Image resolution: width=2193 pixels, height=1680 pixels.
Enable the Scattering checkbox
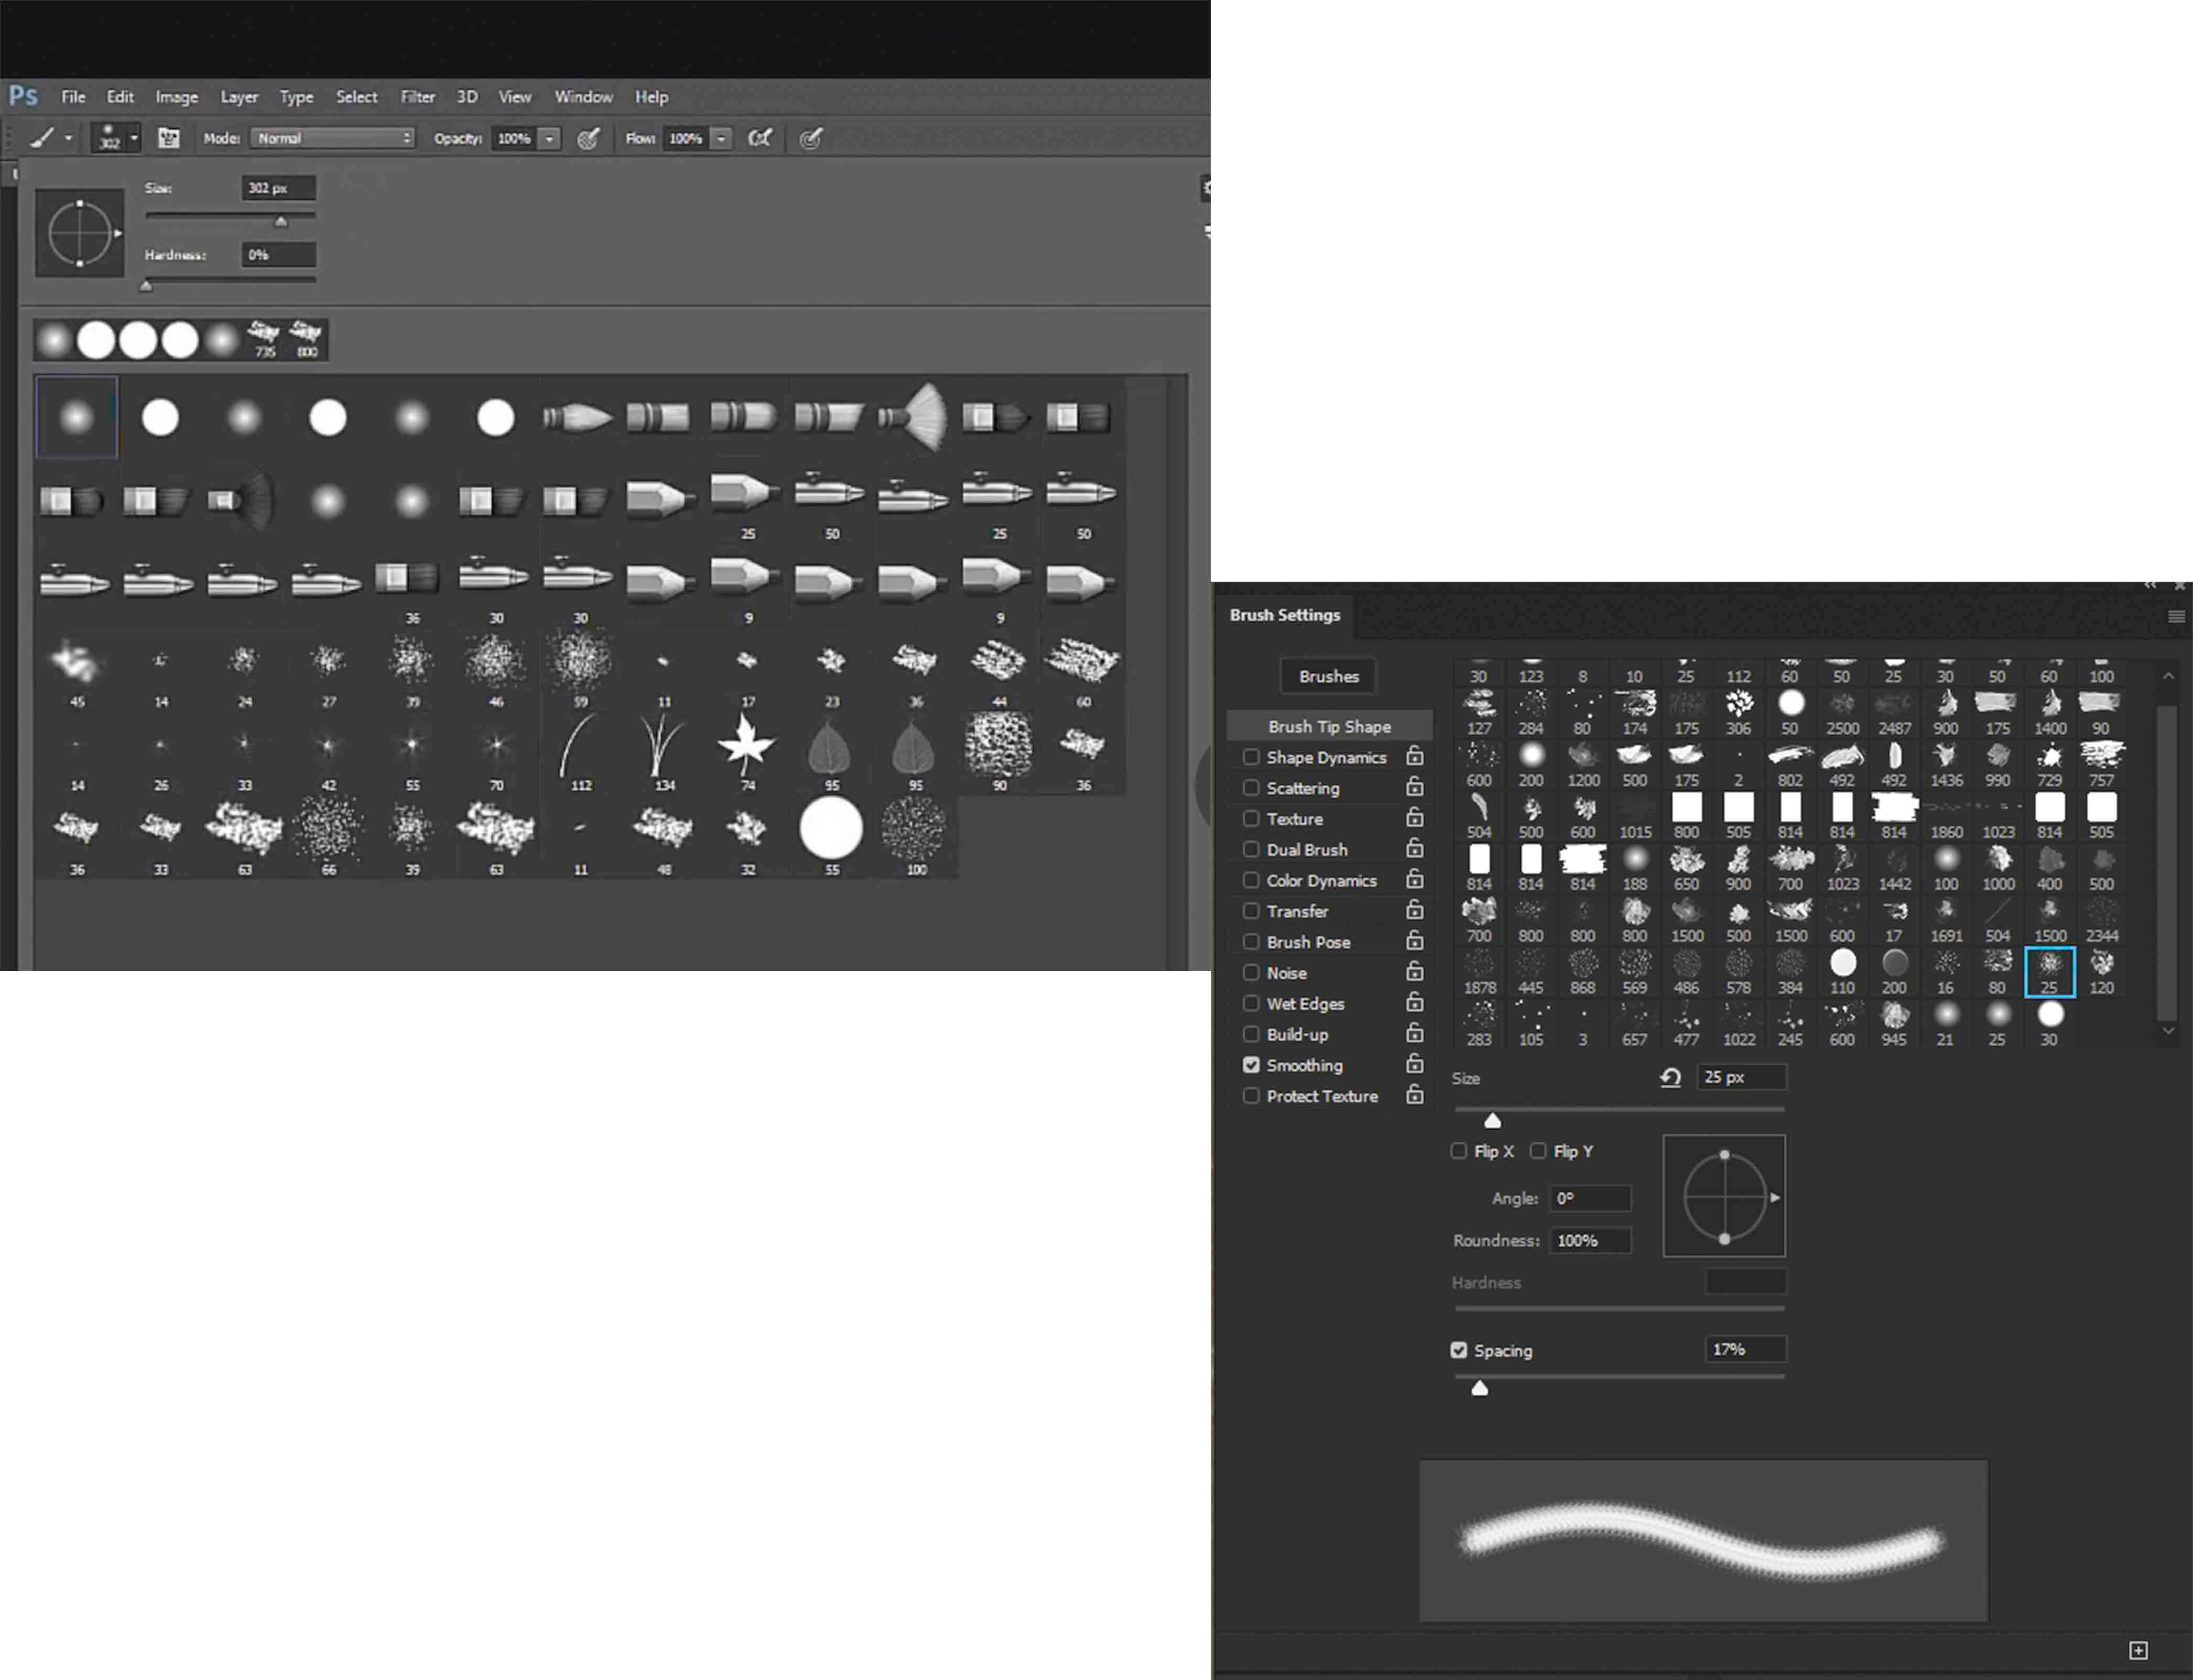click(1251, 788)
